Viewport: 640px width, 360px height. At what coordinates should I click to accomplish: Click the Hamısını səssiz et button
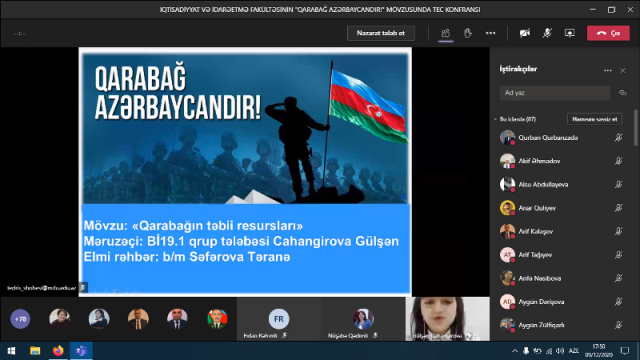coord(595,119)
